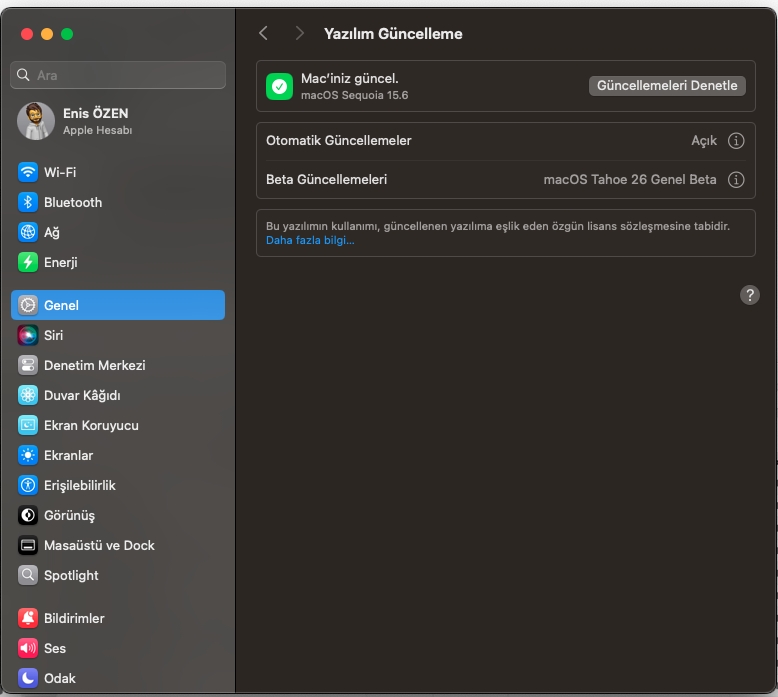778x697 pixels.
Task: Open Wi-Fi settings icon in sidebar
Action: (x=28, y=172)
